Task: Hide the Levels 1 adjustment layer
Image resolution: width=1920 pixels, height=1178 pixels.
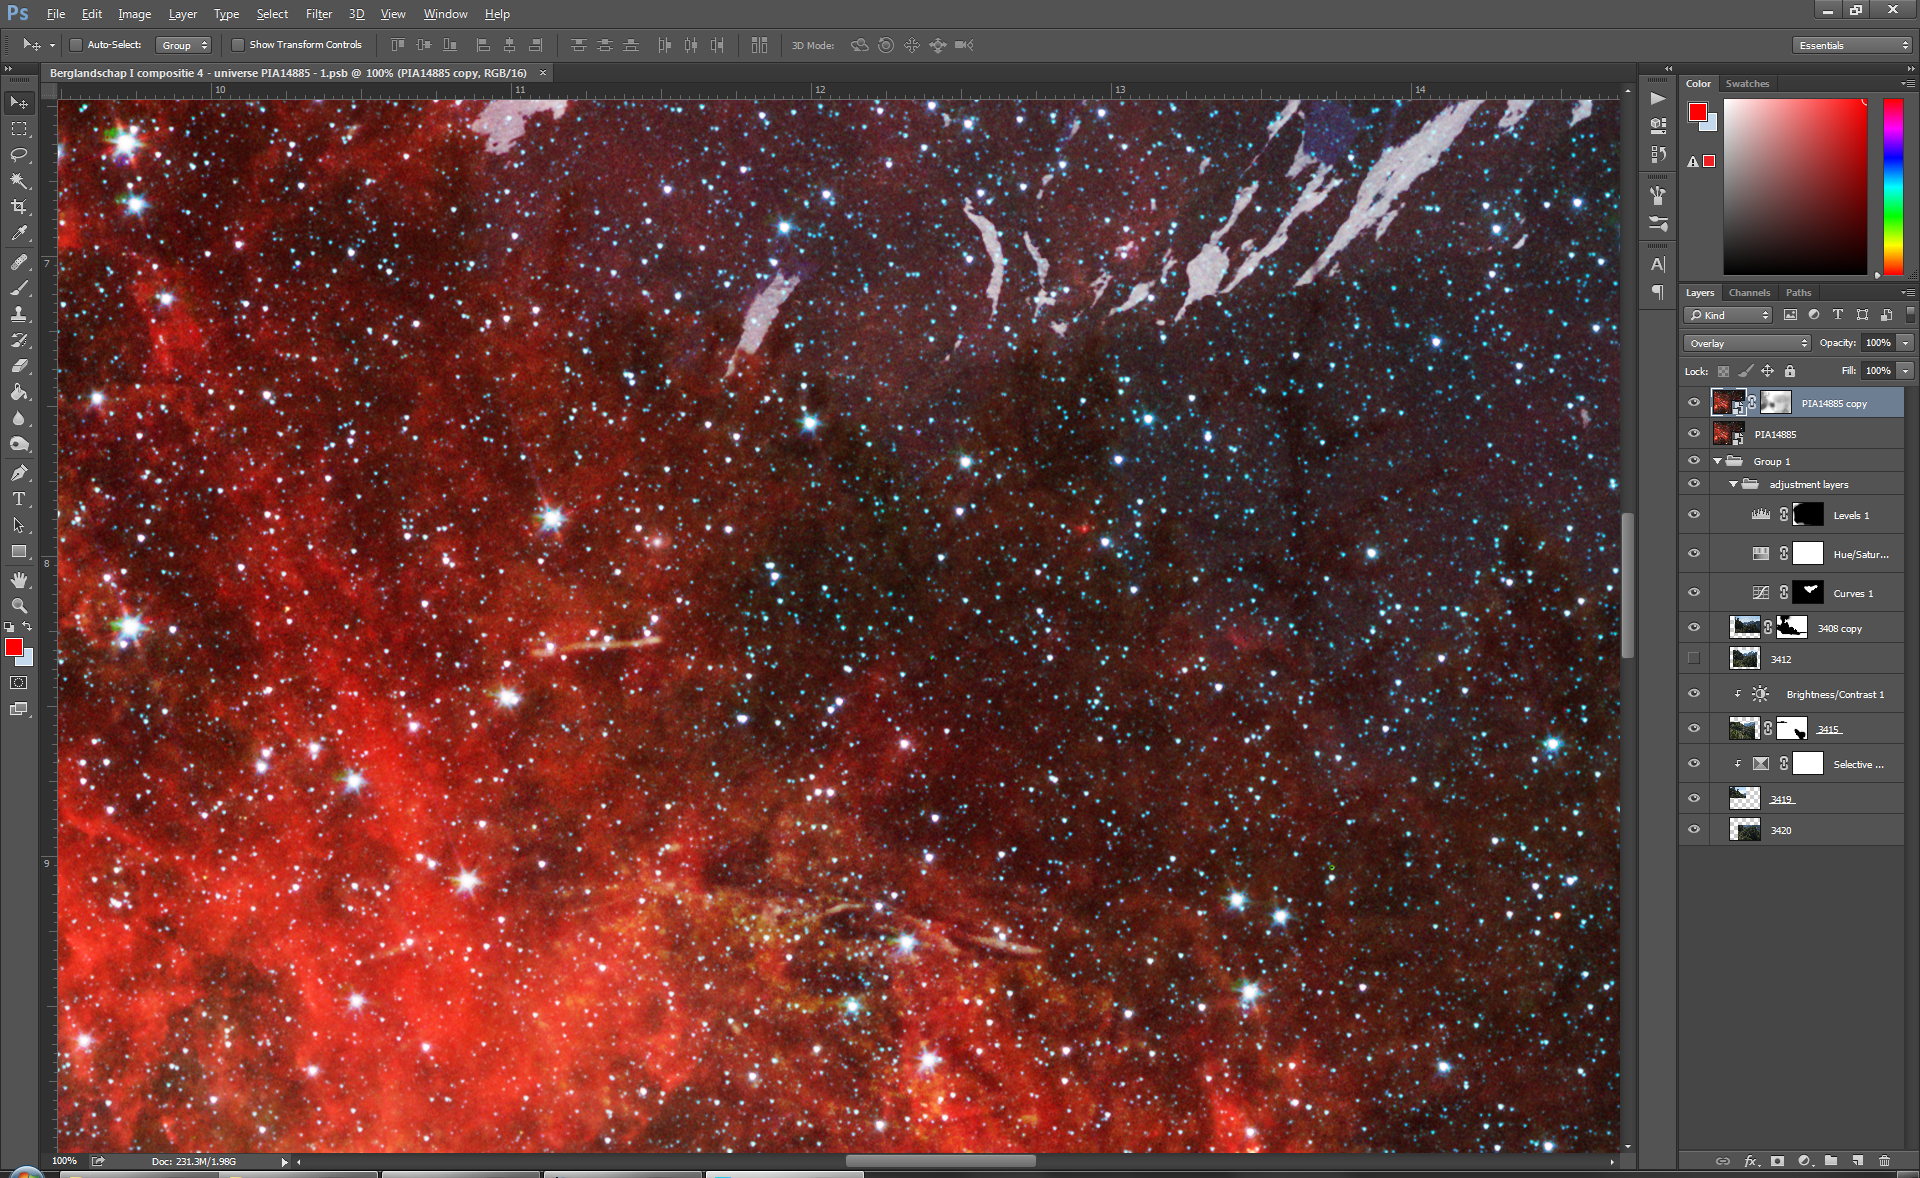Action: [x=1694, y=515]
